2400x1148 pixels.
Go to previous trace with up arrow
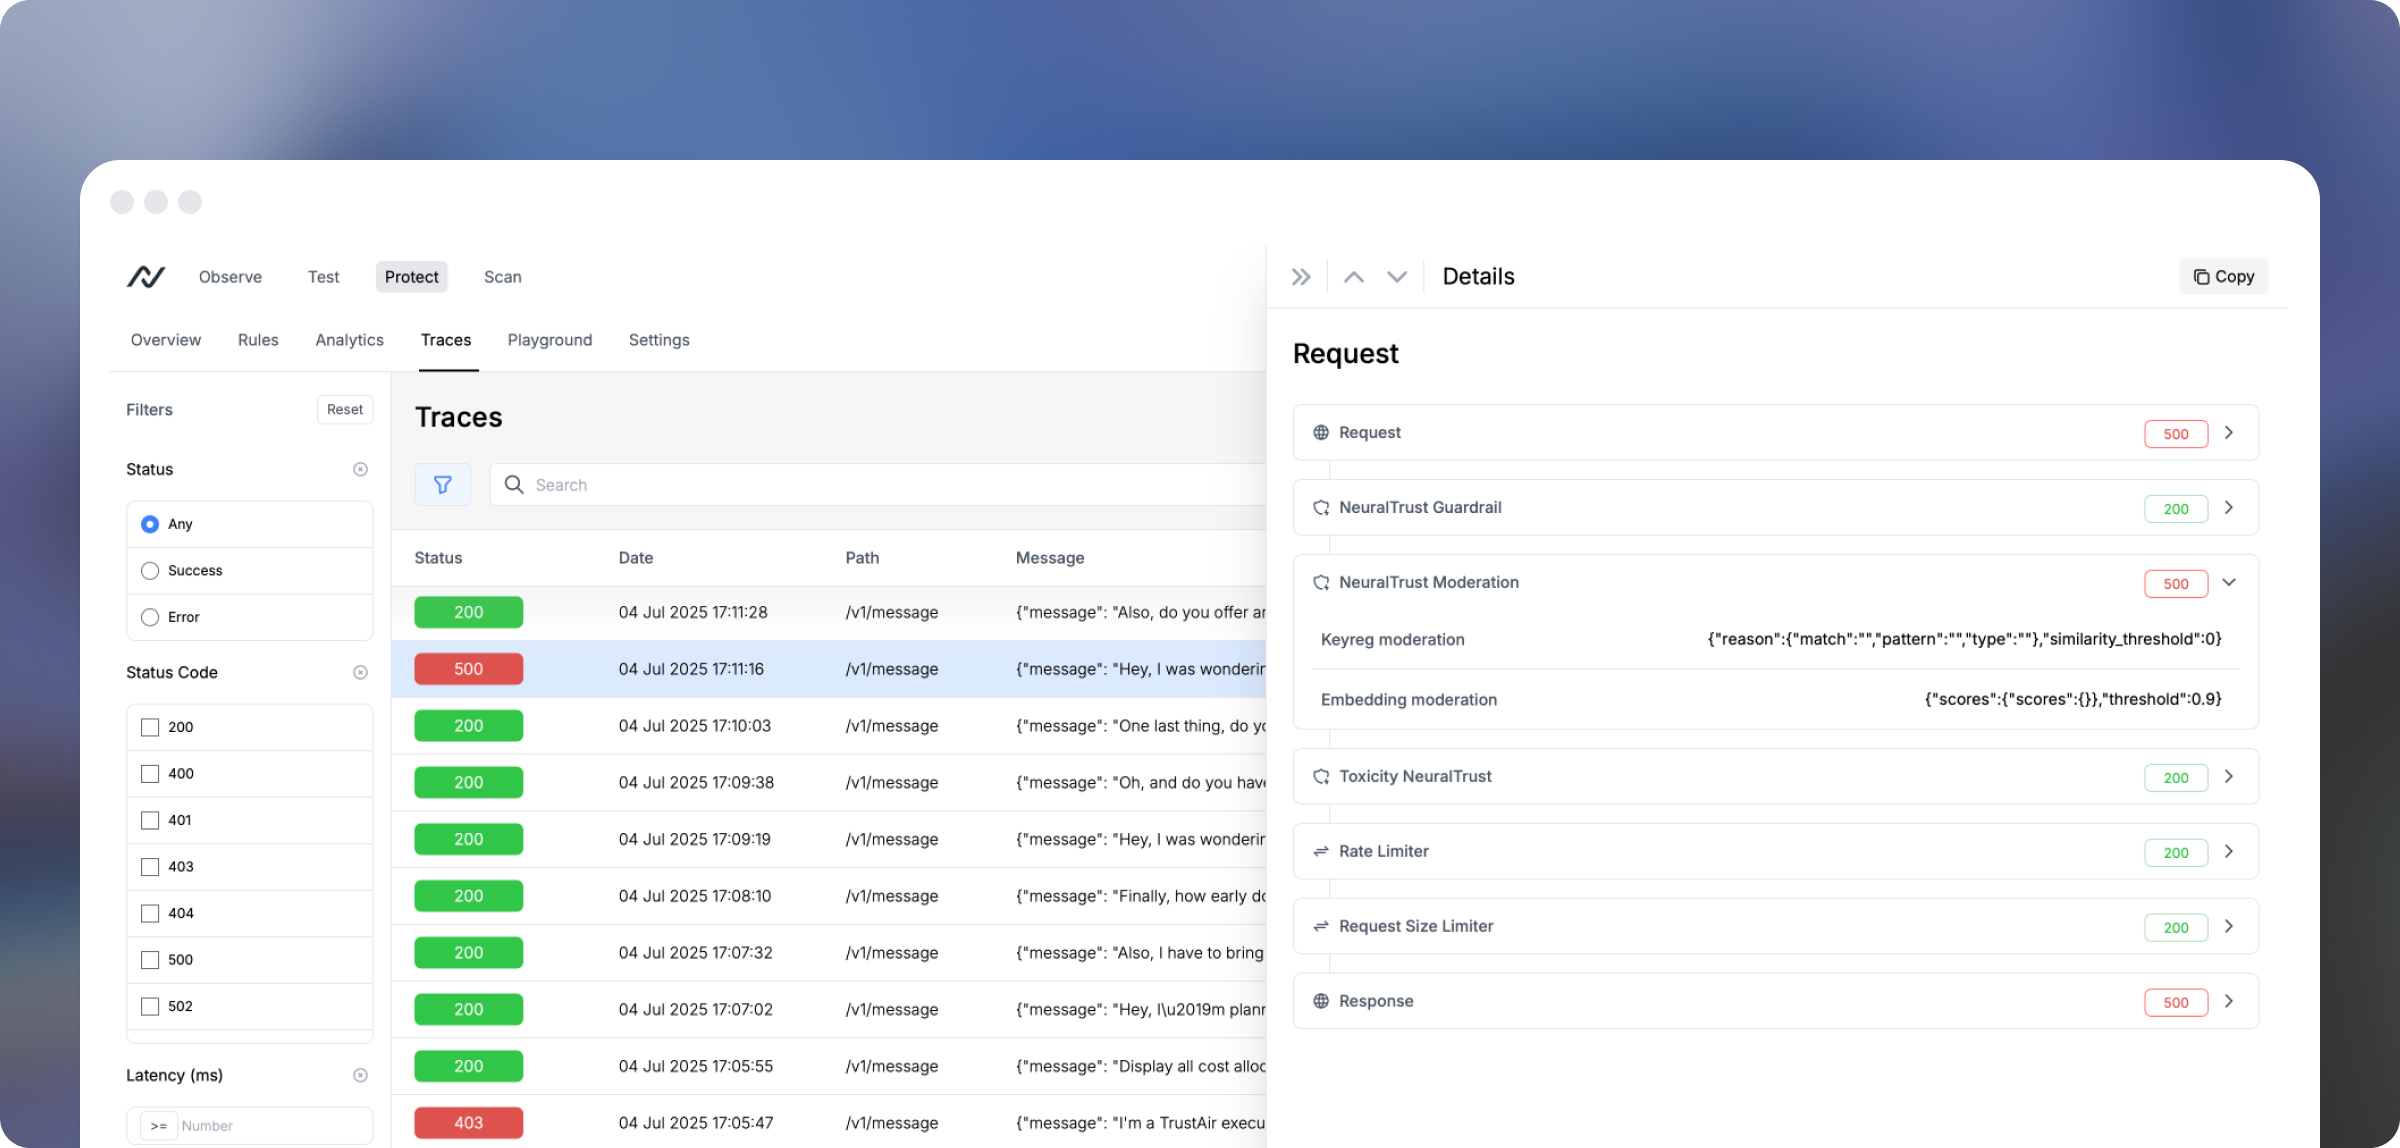pos(1354,277)
